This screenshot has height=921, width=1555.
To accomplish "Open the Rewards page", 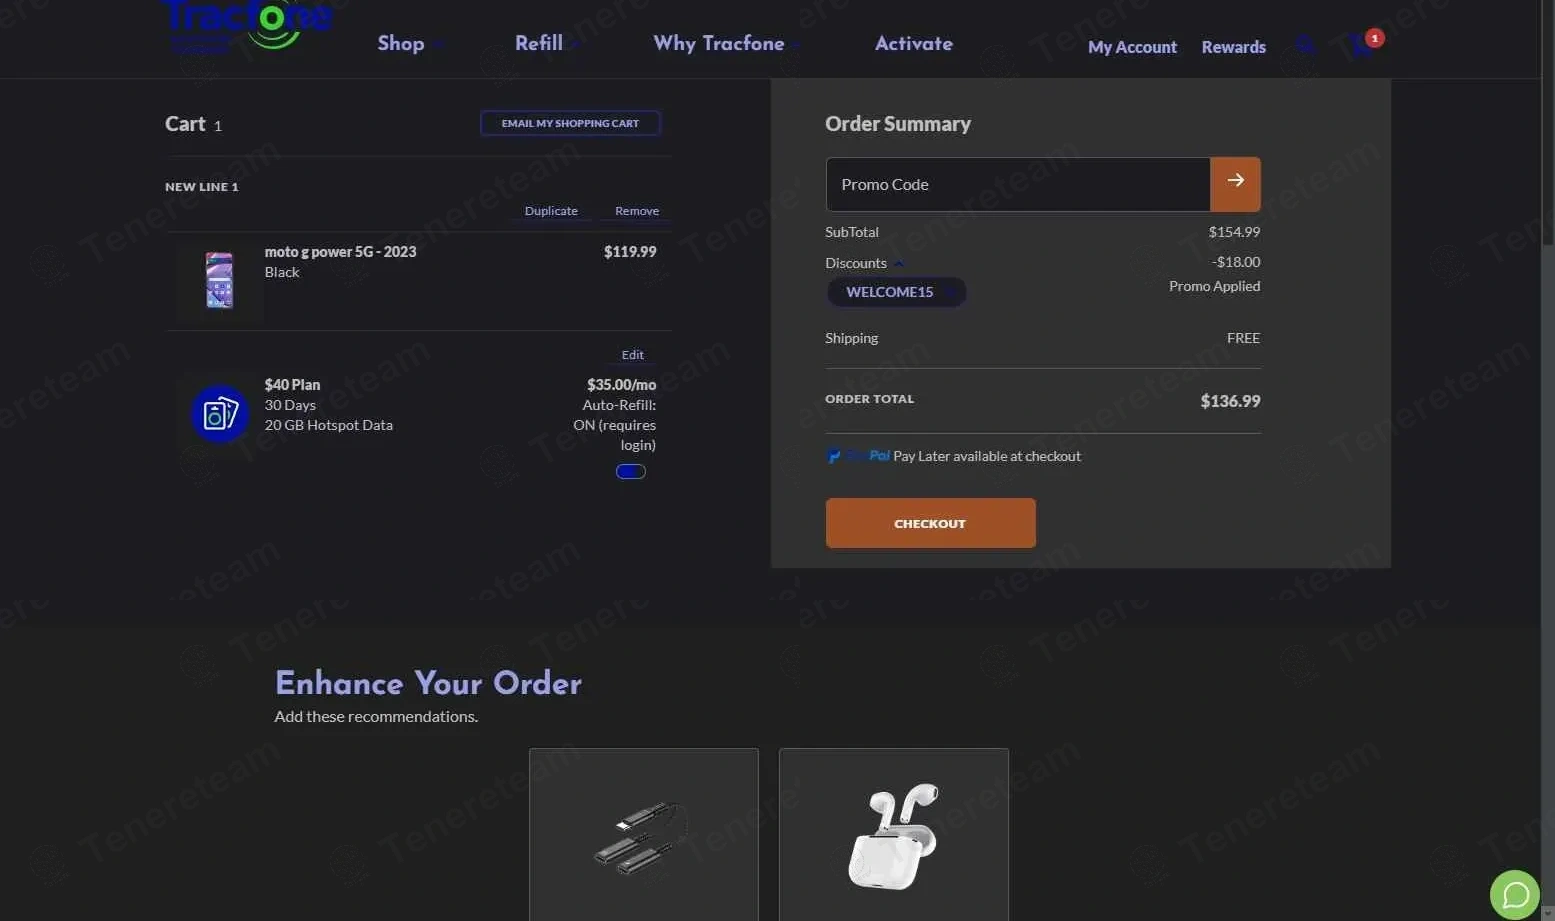I will (1233, 47).
